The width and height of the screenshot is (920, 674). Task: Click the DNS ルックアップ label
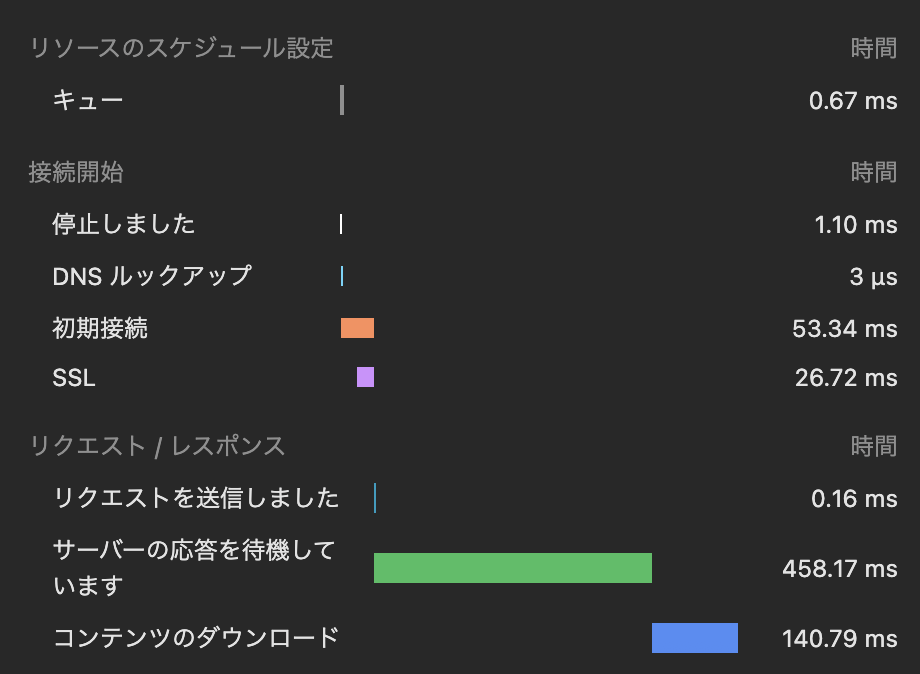(x=152, y=276)
